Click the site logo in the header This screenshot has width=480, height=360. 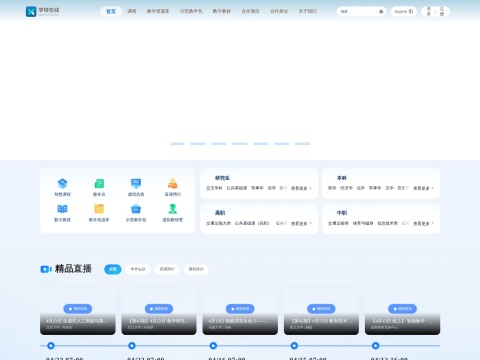(42, 11)
